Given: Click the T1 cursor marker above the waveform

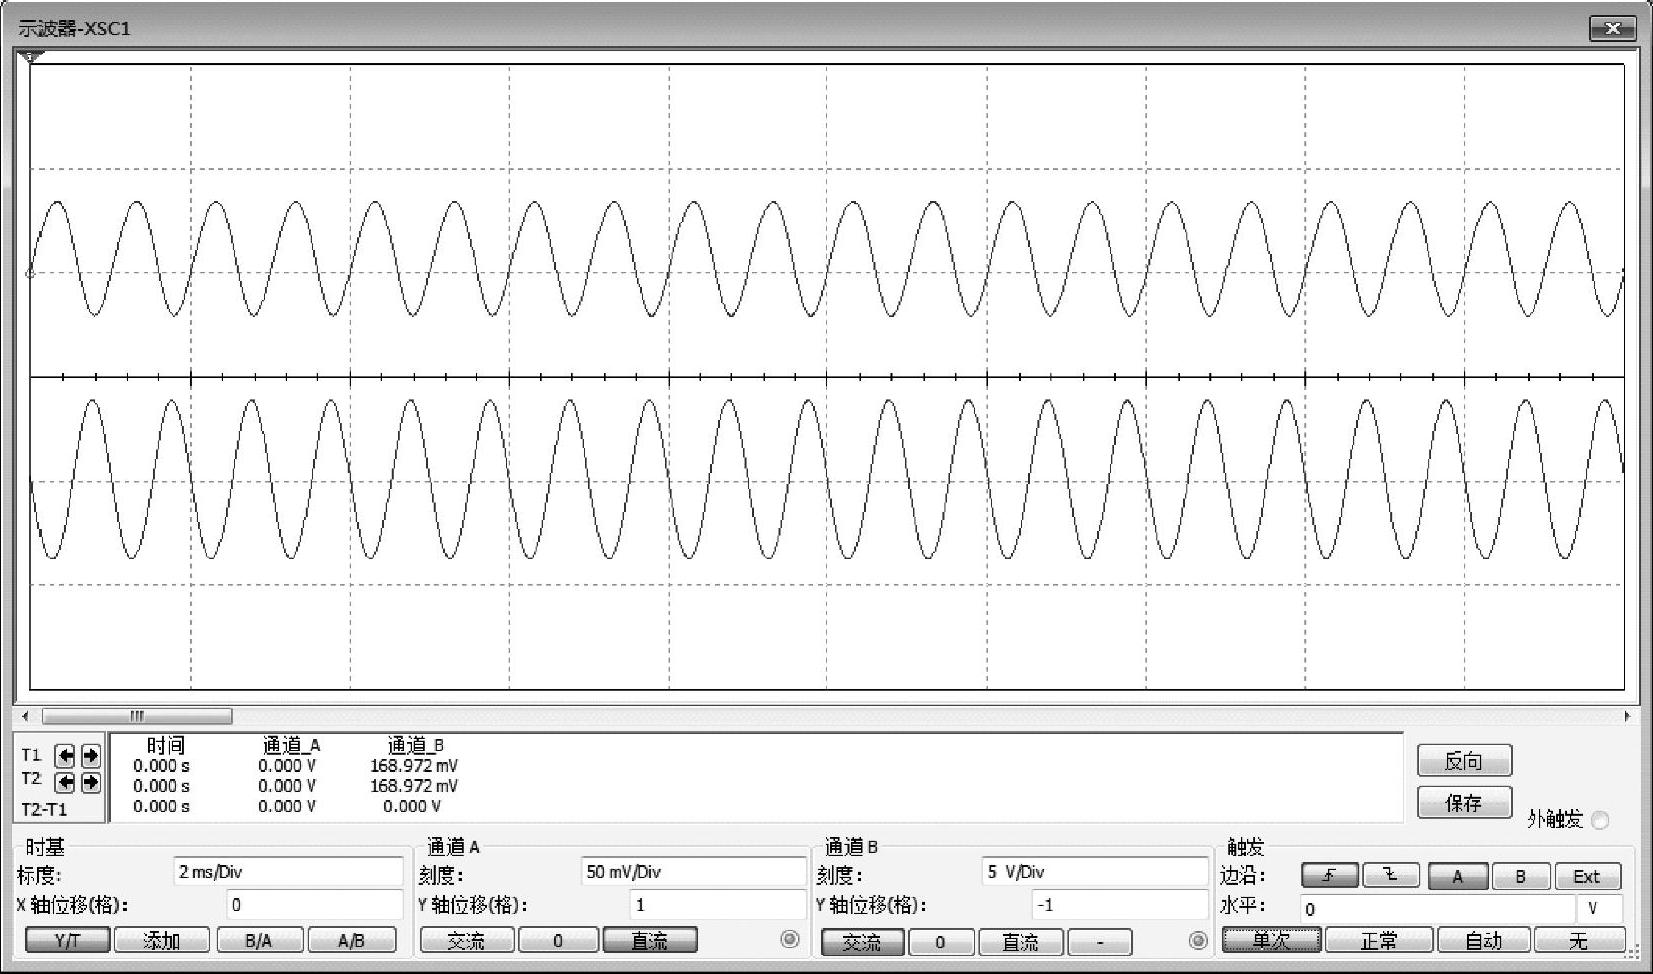Looking at the screenshot, I should pos(31,58).
